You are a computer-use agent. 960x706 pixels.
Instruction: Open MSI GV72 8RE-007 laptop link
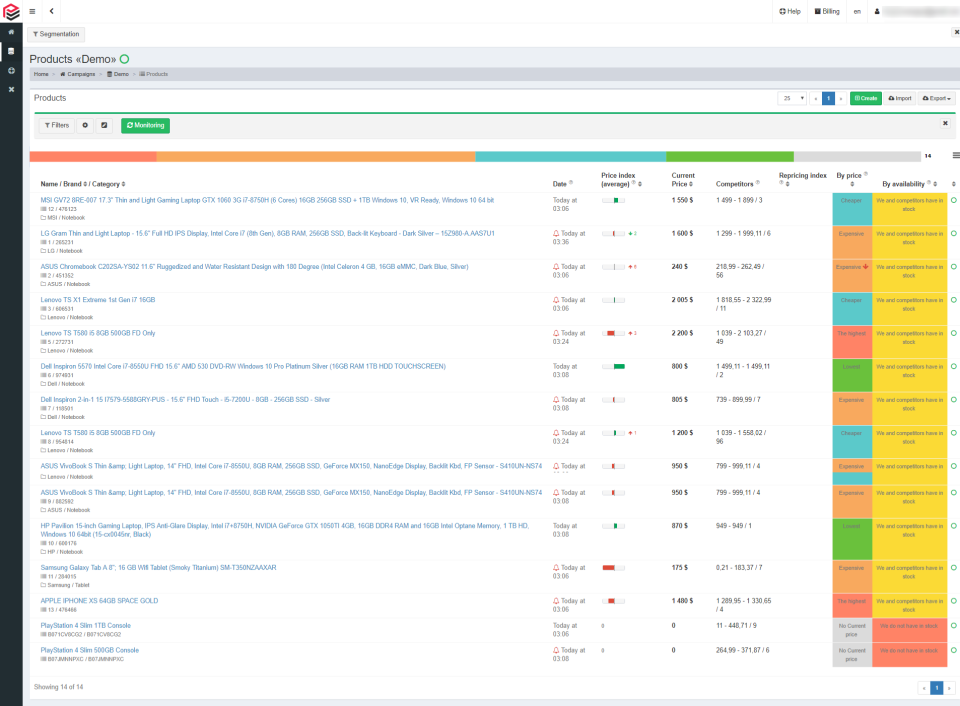coord(267,200)
